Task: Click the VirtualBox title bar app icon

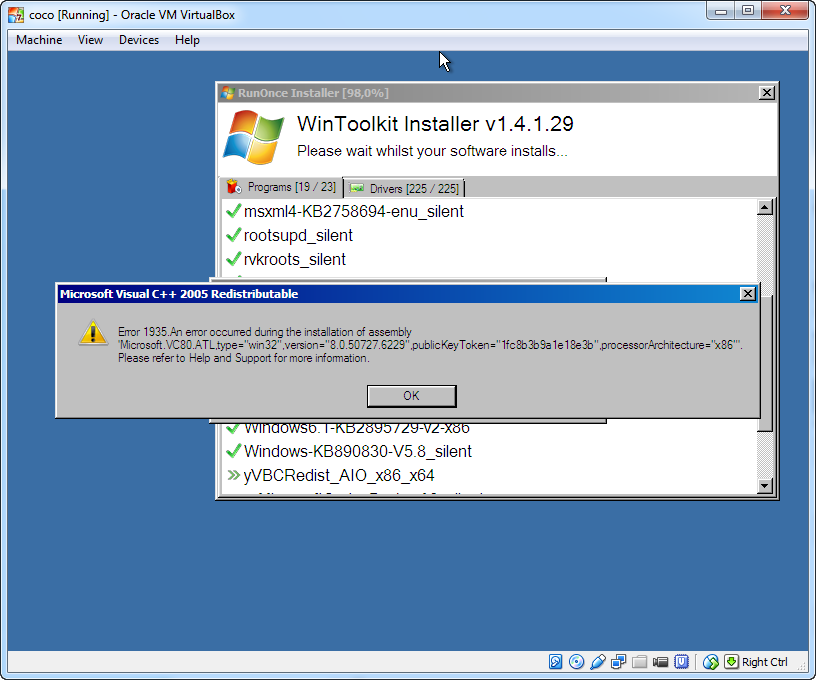Action: click(x=16, y=15)
